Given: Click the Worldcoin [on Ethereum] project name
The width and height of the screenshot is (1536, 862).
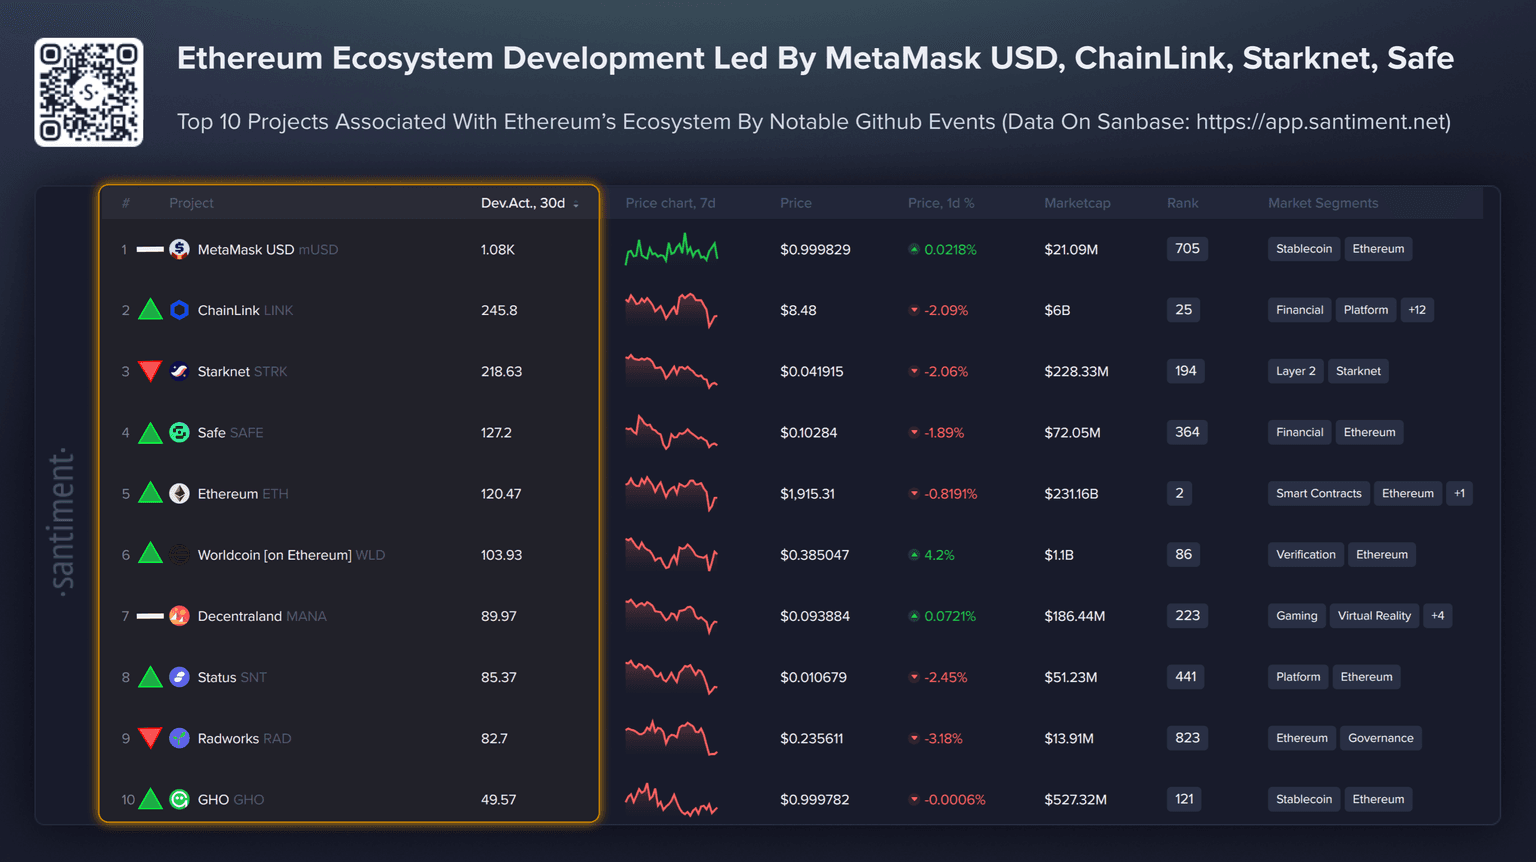Looking at the screenshot, I should (x=274, y=555).
